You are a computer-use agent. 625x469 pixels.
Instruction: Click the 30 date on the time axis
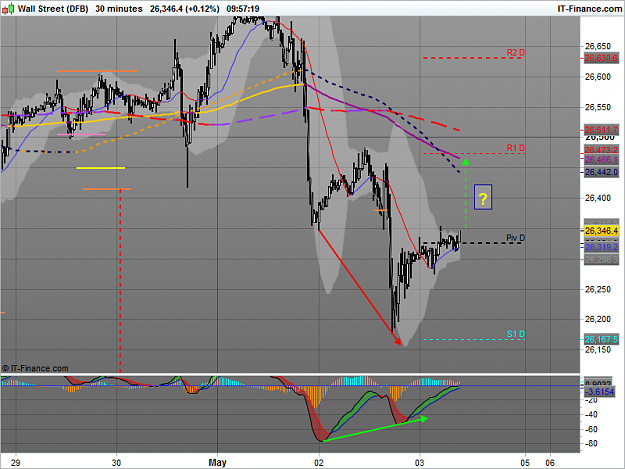click(x=116, y=463)
